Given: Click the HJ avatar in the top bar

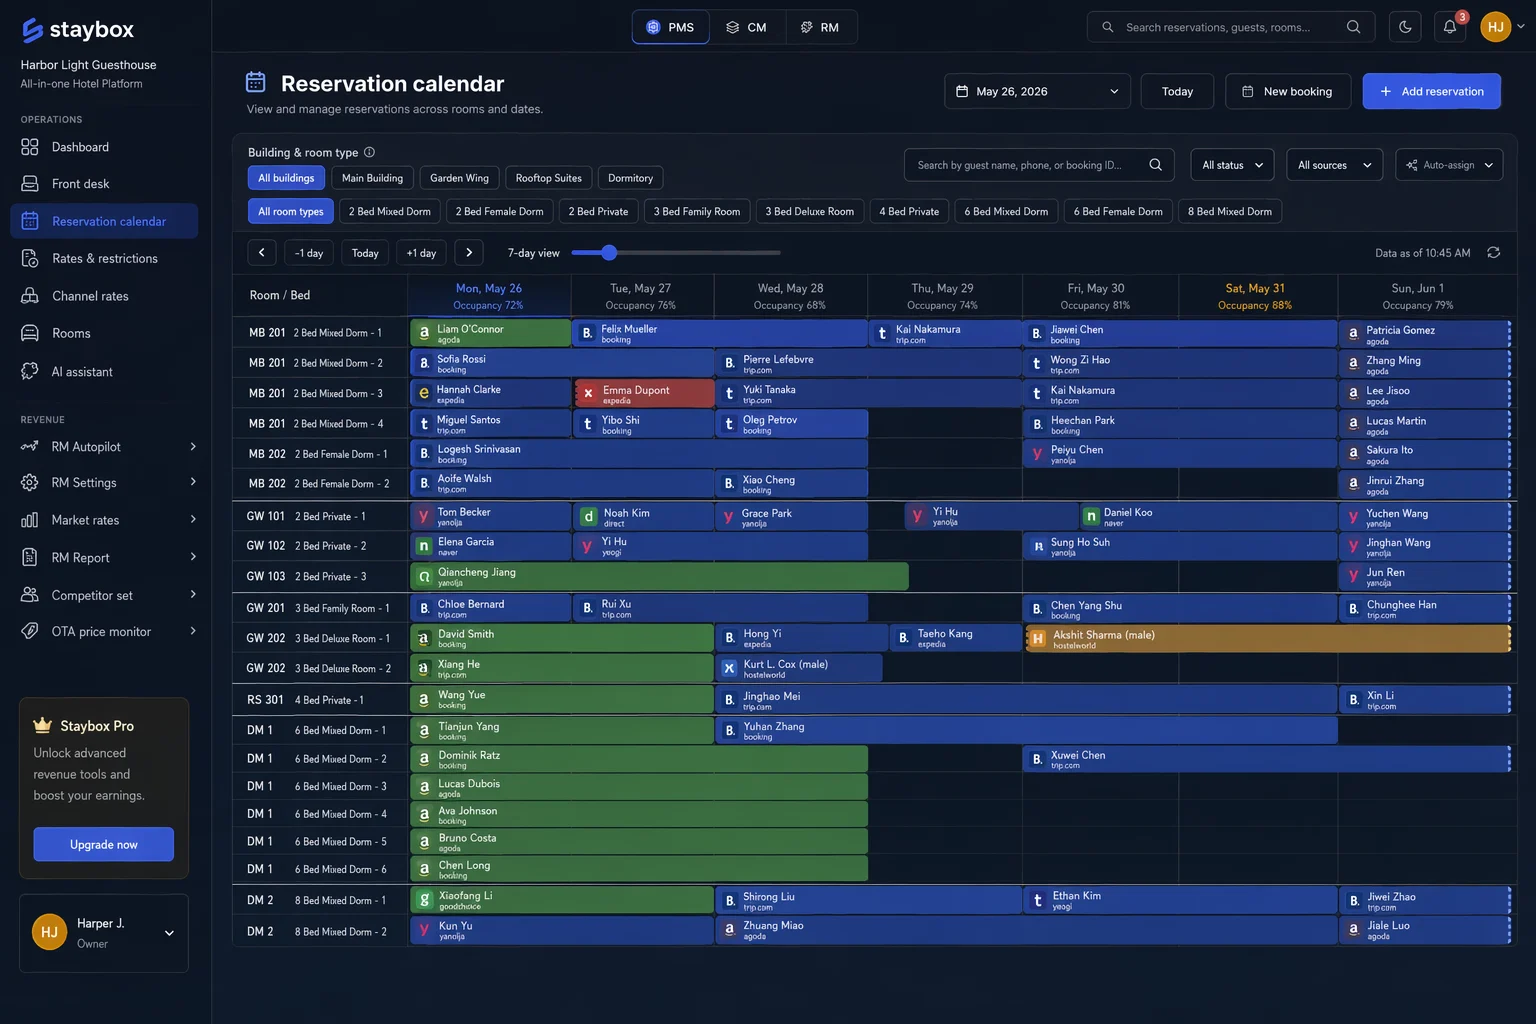Looking at the screenshot, I should [1496, 27].
